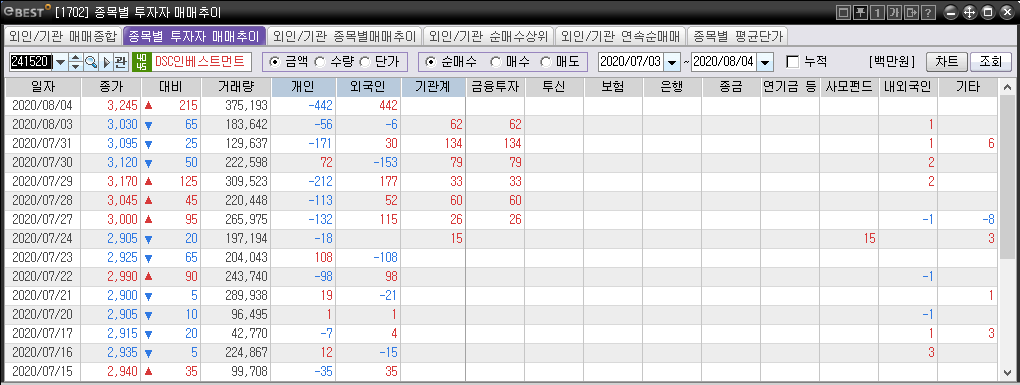Image resolution: width=1020 pixels, height=385 pixels.
Task: Click the export/send screen icon
Action: tap(911, 12)
